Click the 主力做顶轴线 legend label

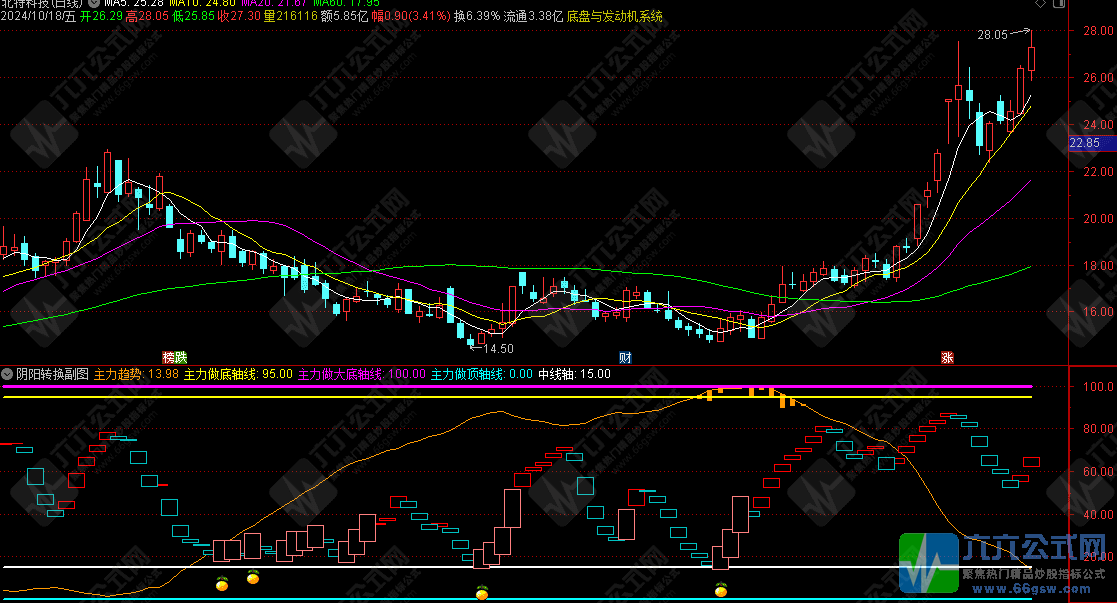tap(467, 374)
